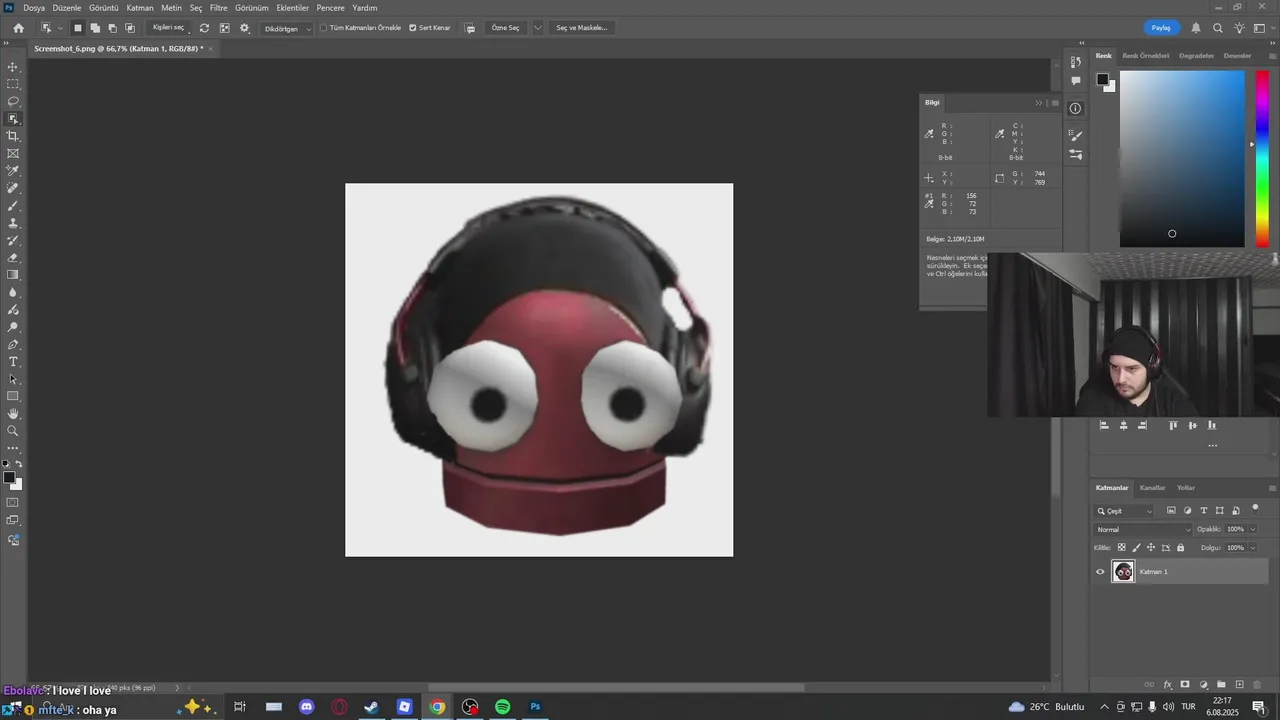This screenshot has height=720, width=1280.
Task: Click the Paylaş button
Action: (x=1161, y=28)
